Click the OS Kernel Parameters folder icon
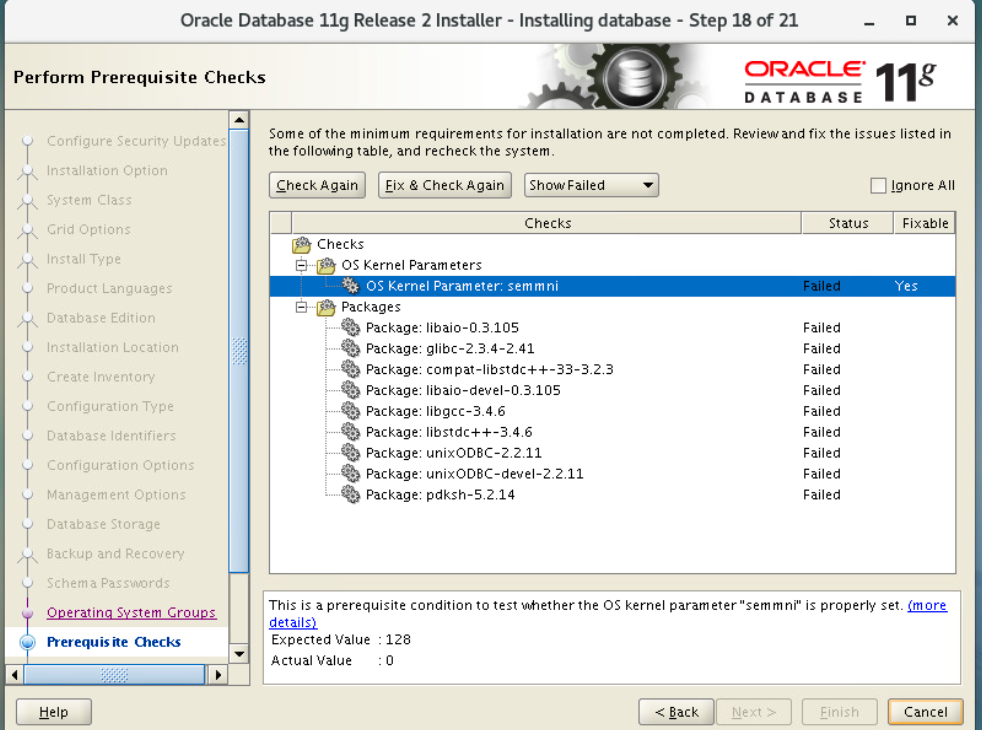Screen dimensions: 982x730 click(326, 265)
